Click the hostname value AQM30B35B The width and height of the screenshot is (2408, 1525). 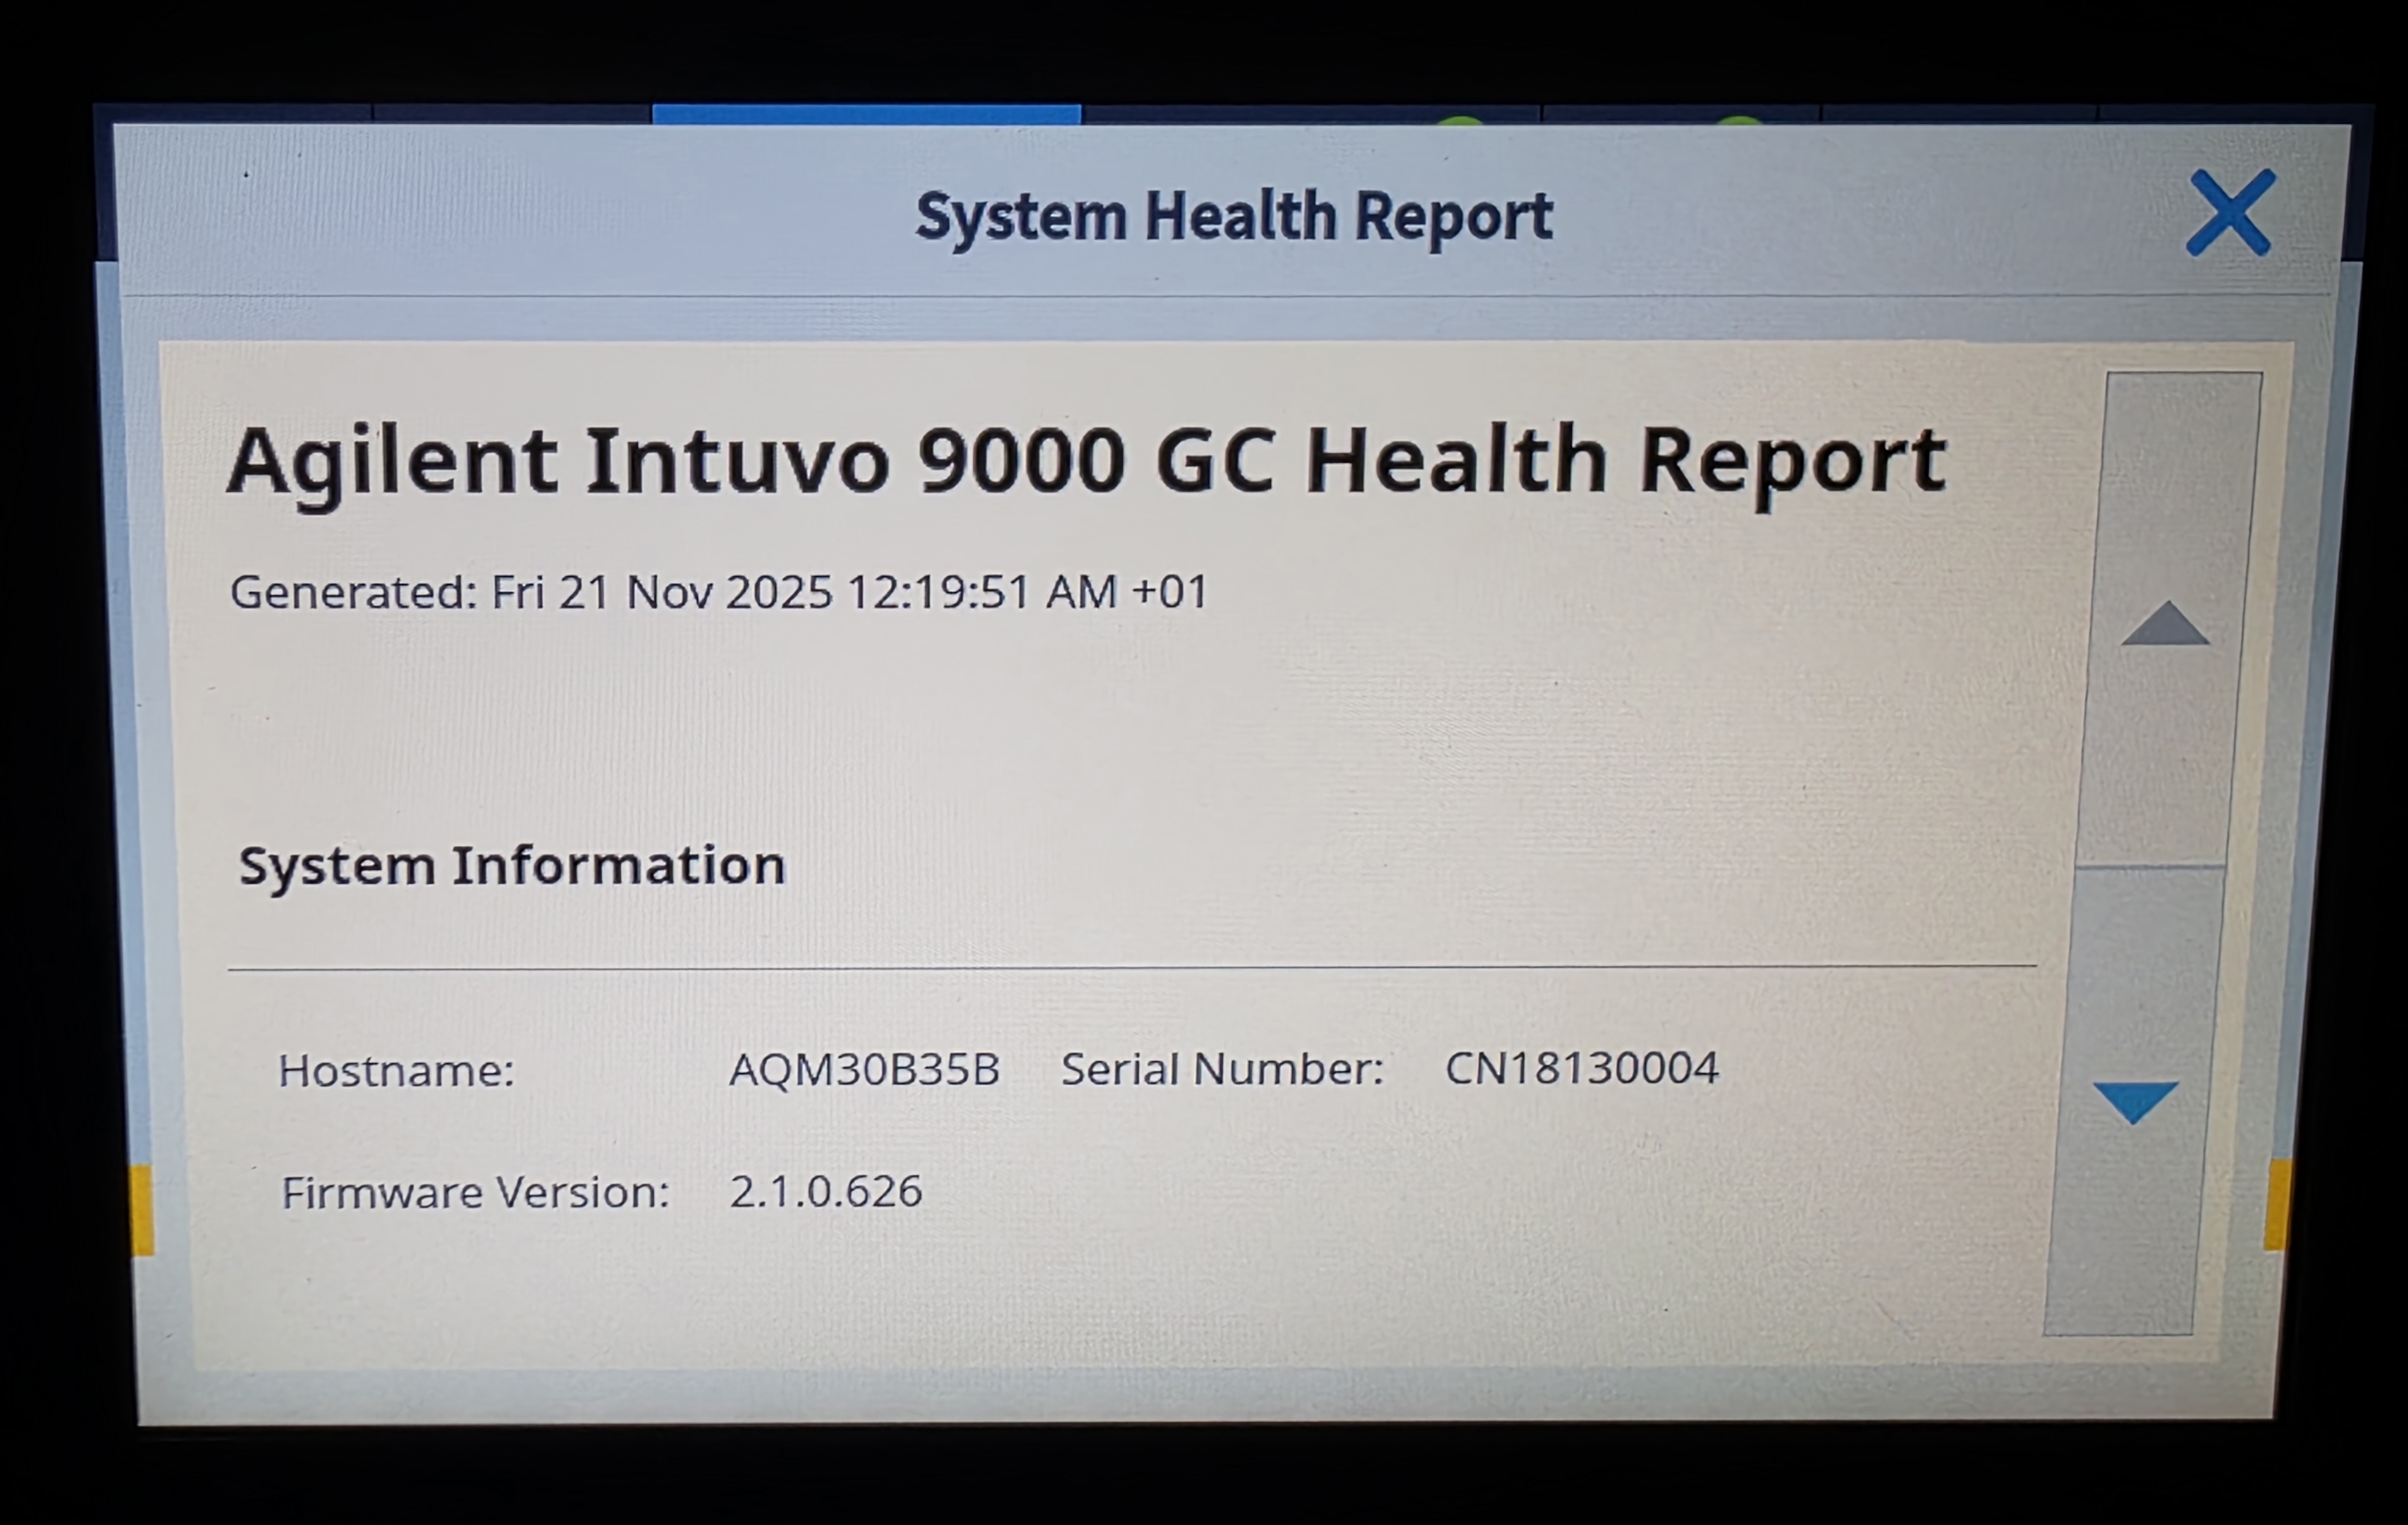click(864, 1070)
